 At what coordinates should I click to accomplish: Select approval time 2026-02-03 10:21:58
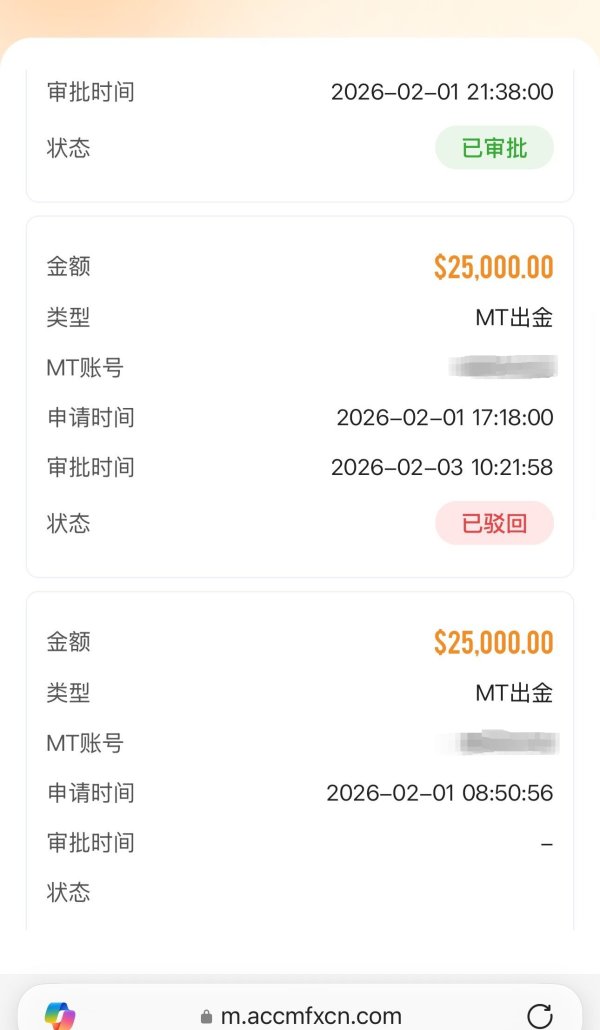click(442, 467)
